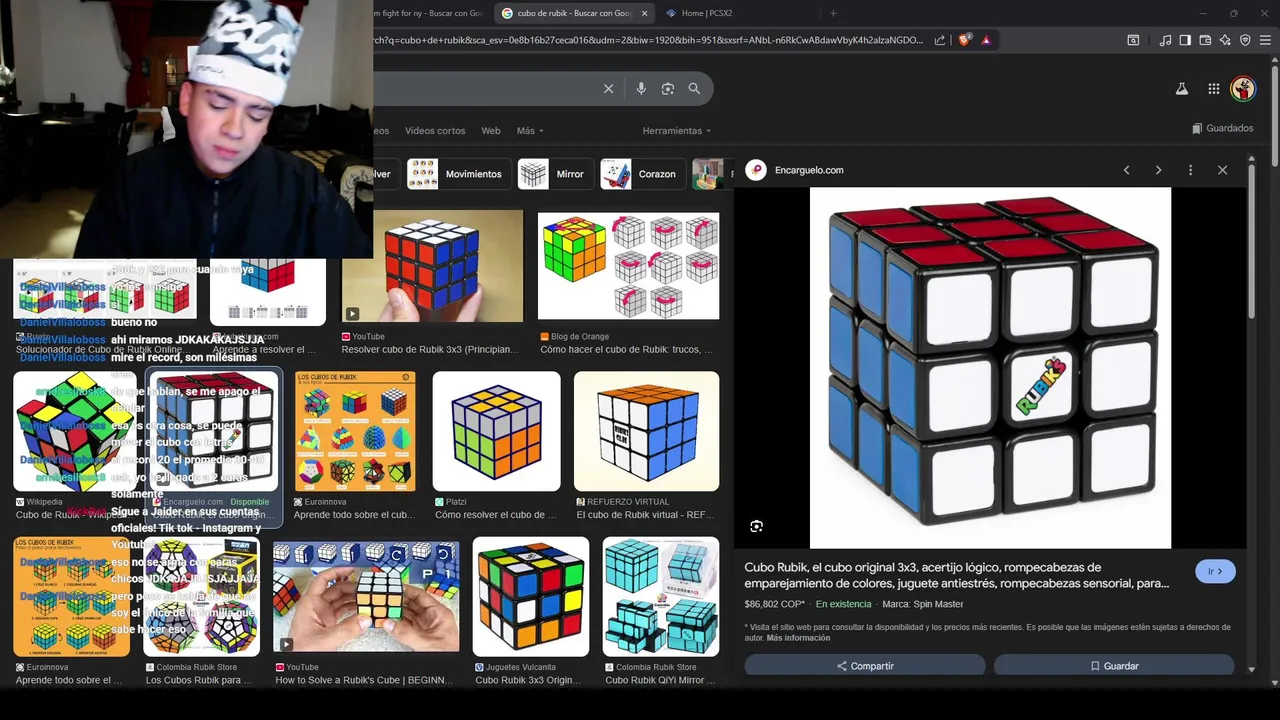Open Guardados saved items
This screenshot has width=1280, height=720.
pyautogui.click(x=1223, y=128)
